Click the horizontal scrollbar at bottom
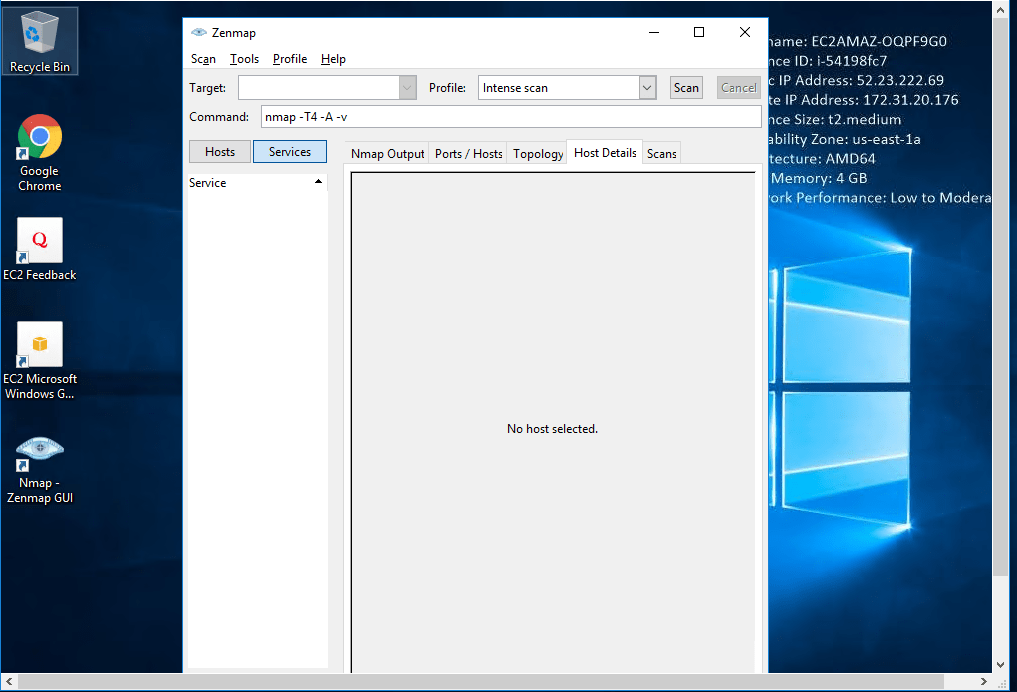The width and height of the screenshot is (1017, 692). (500, 682)
